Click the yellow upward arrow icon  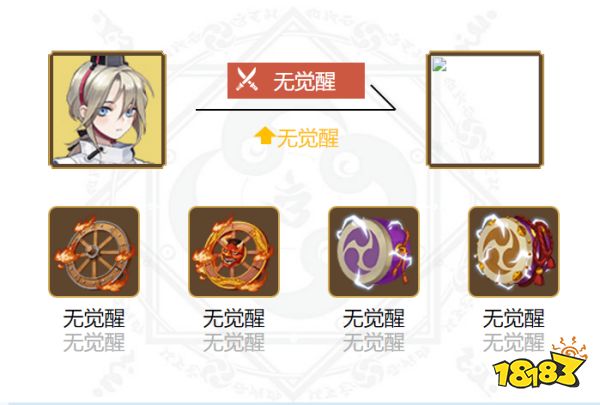click(265, 136)
